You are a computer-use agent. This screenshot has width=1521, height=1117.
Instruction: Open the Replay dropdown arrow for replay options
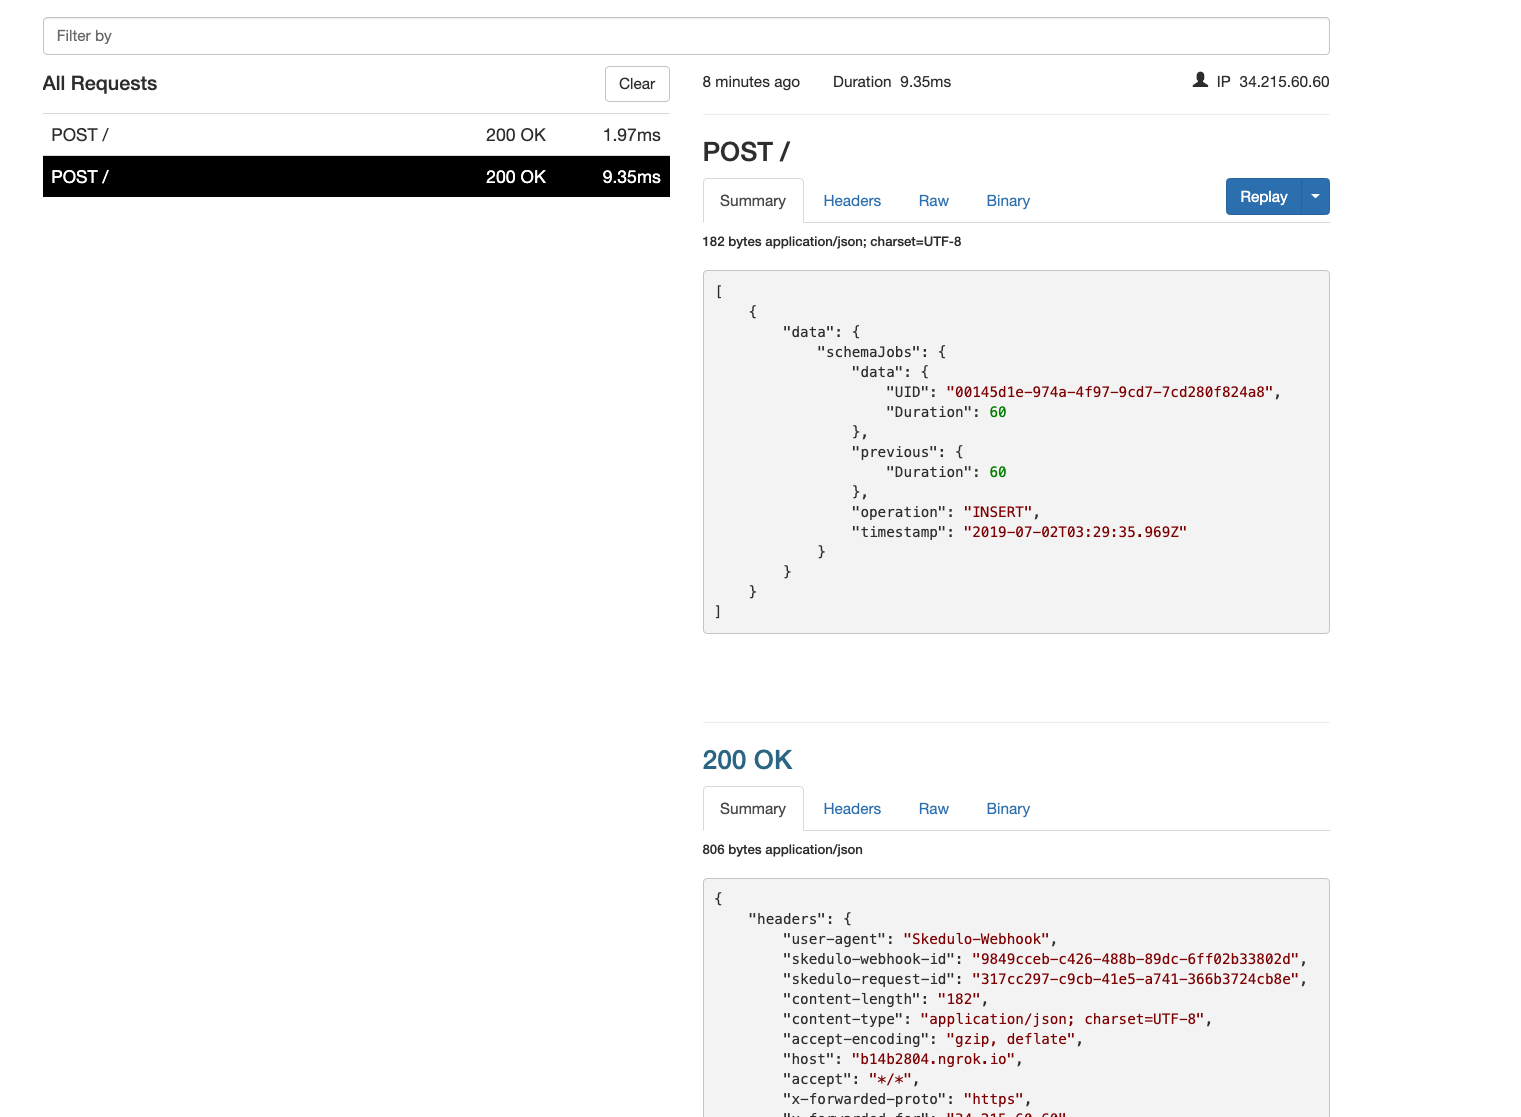pyautogui.click(x=1315, y=196)
